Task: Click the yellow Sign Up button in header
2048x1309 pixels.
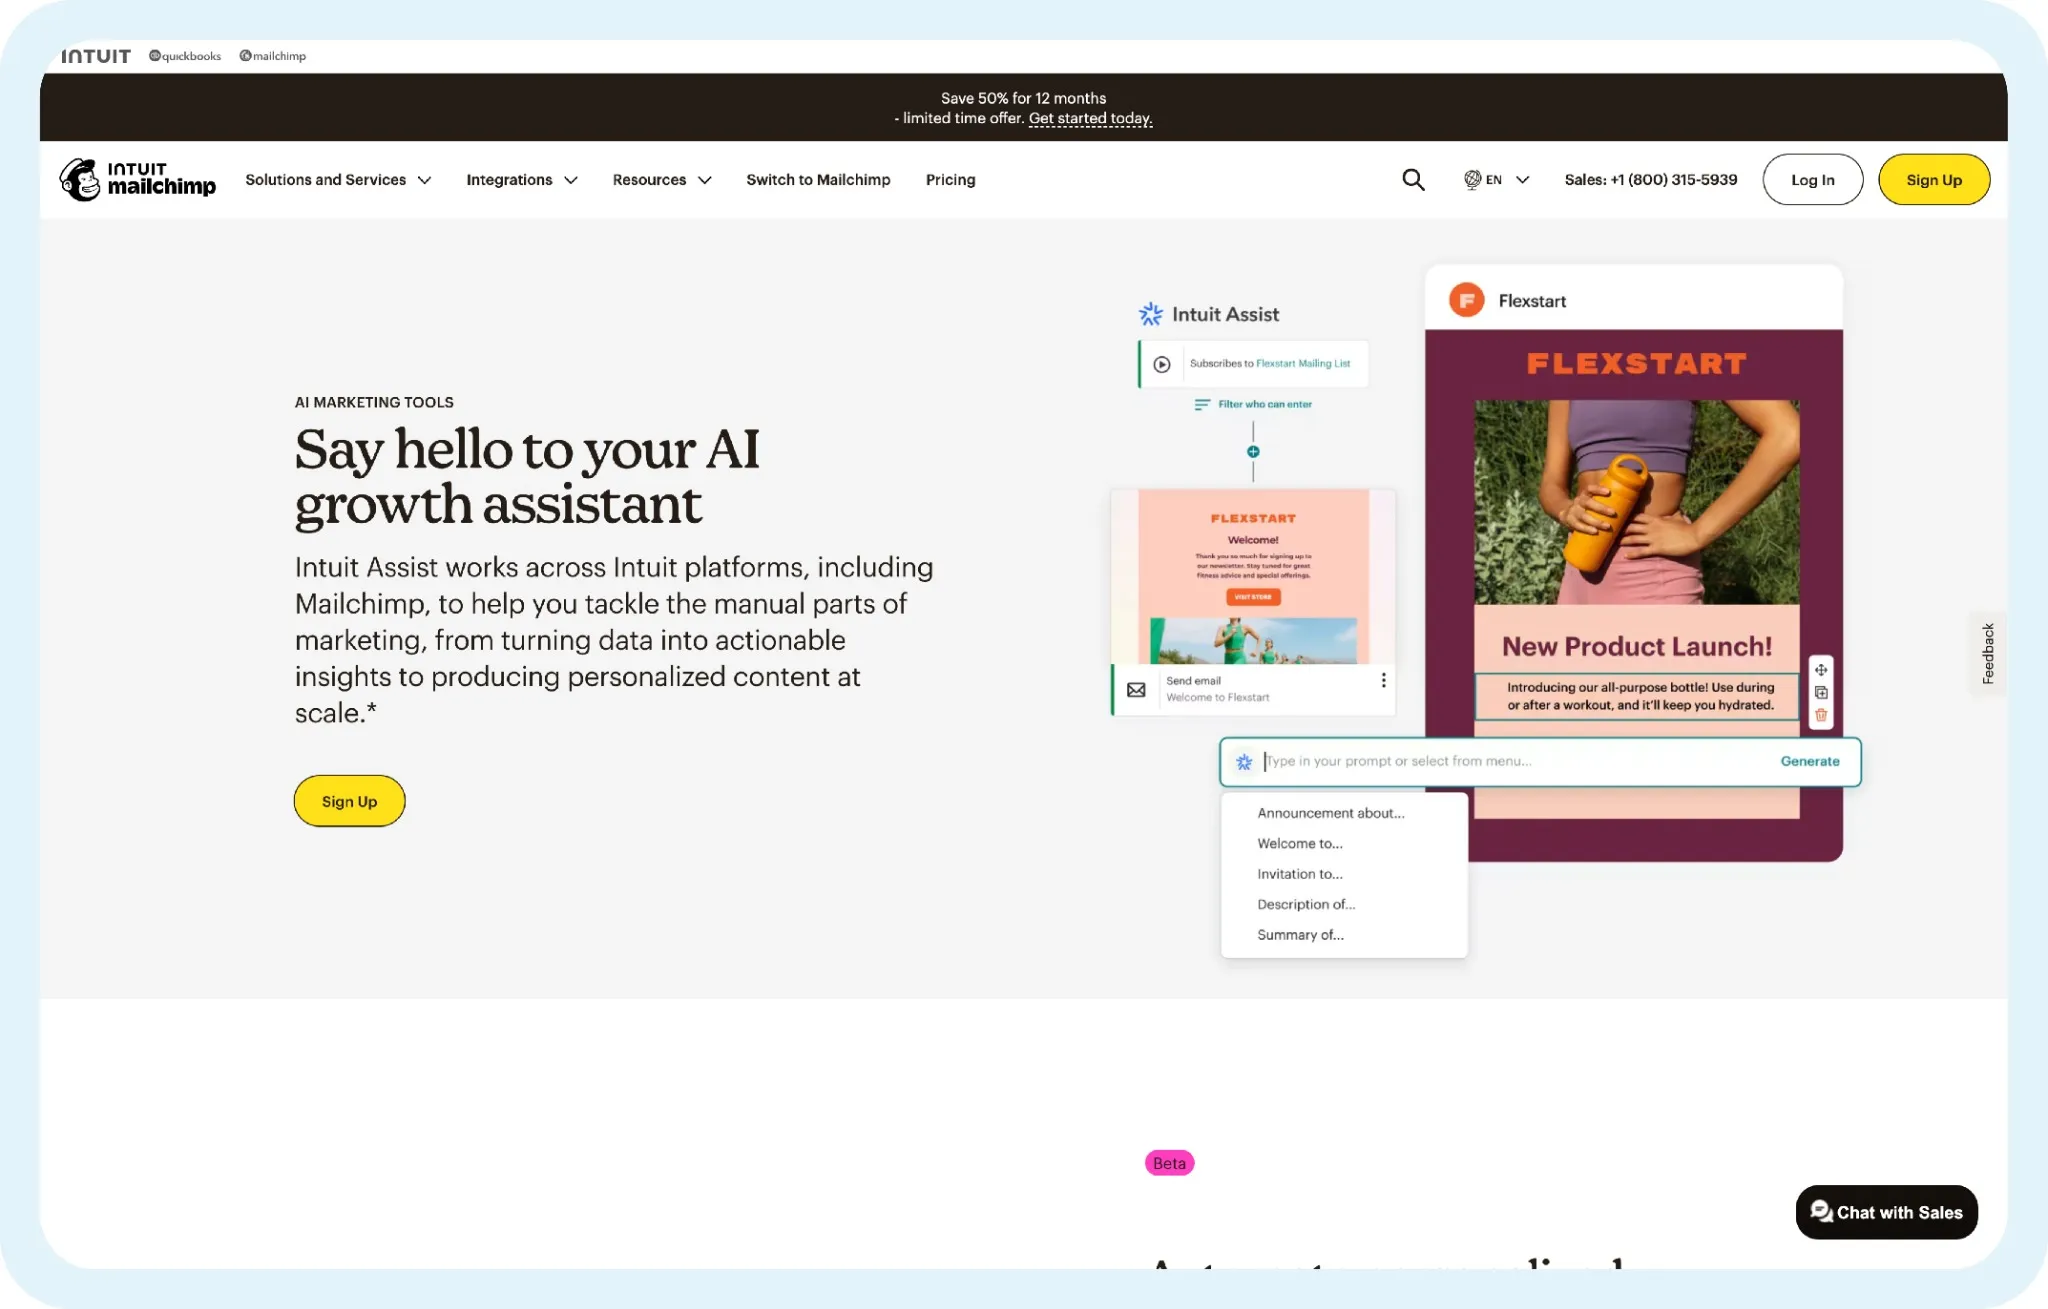Action: click(1934, 180)
